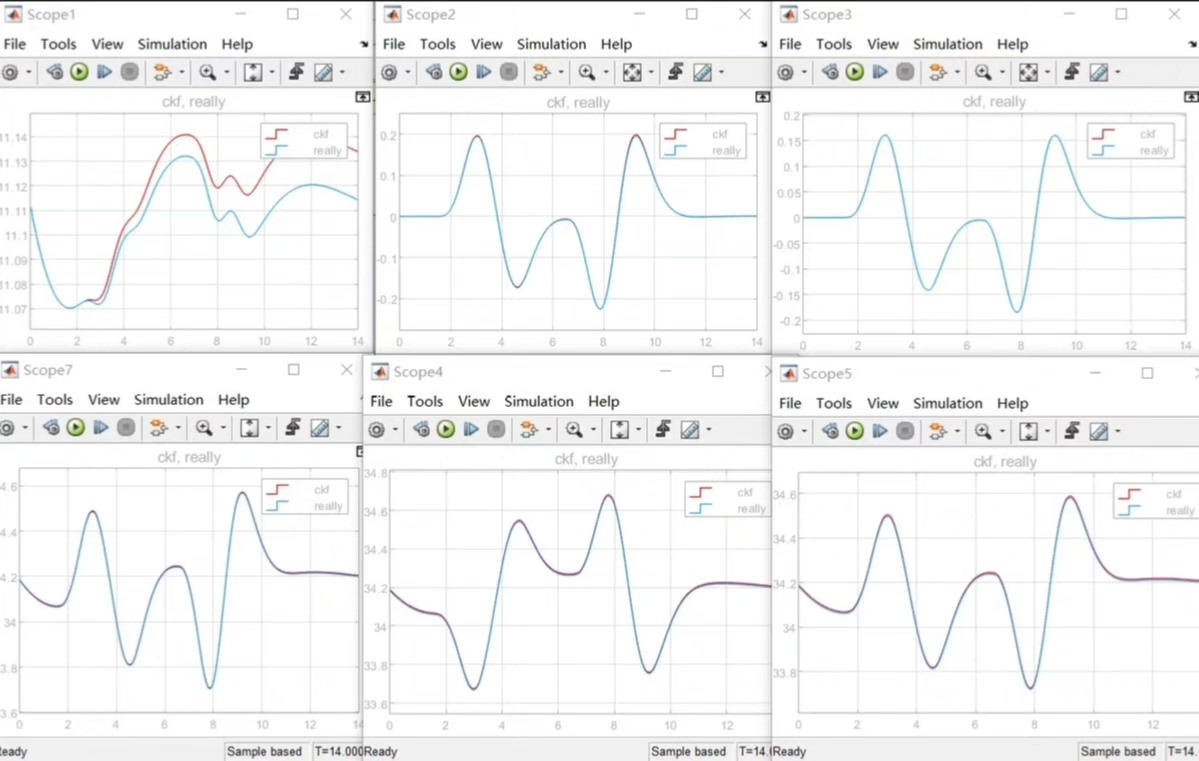Open Scope4 configuration gear icon
The image size is (1199, 761).
click(x=377, y=429)
